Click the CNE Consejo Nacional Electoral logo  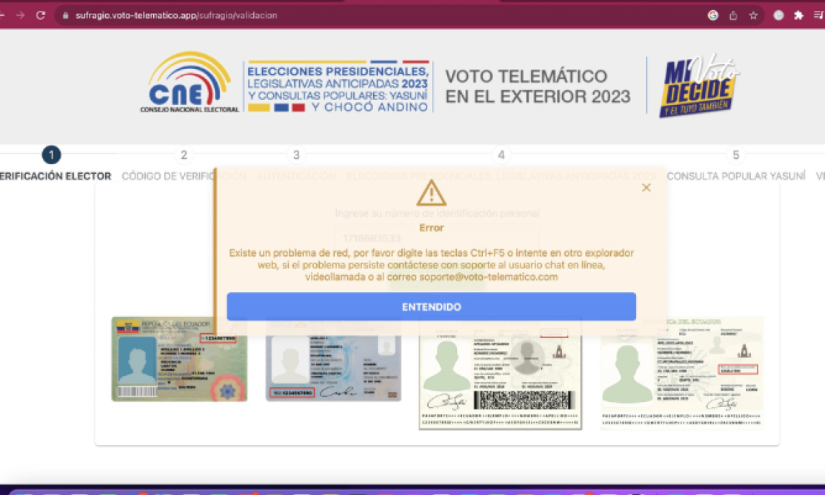(189, 82)
